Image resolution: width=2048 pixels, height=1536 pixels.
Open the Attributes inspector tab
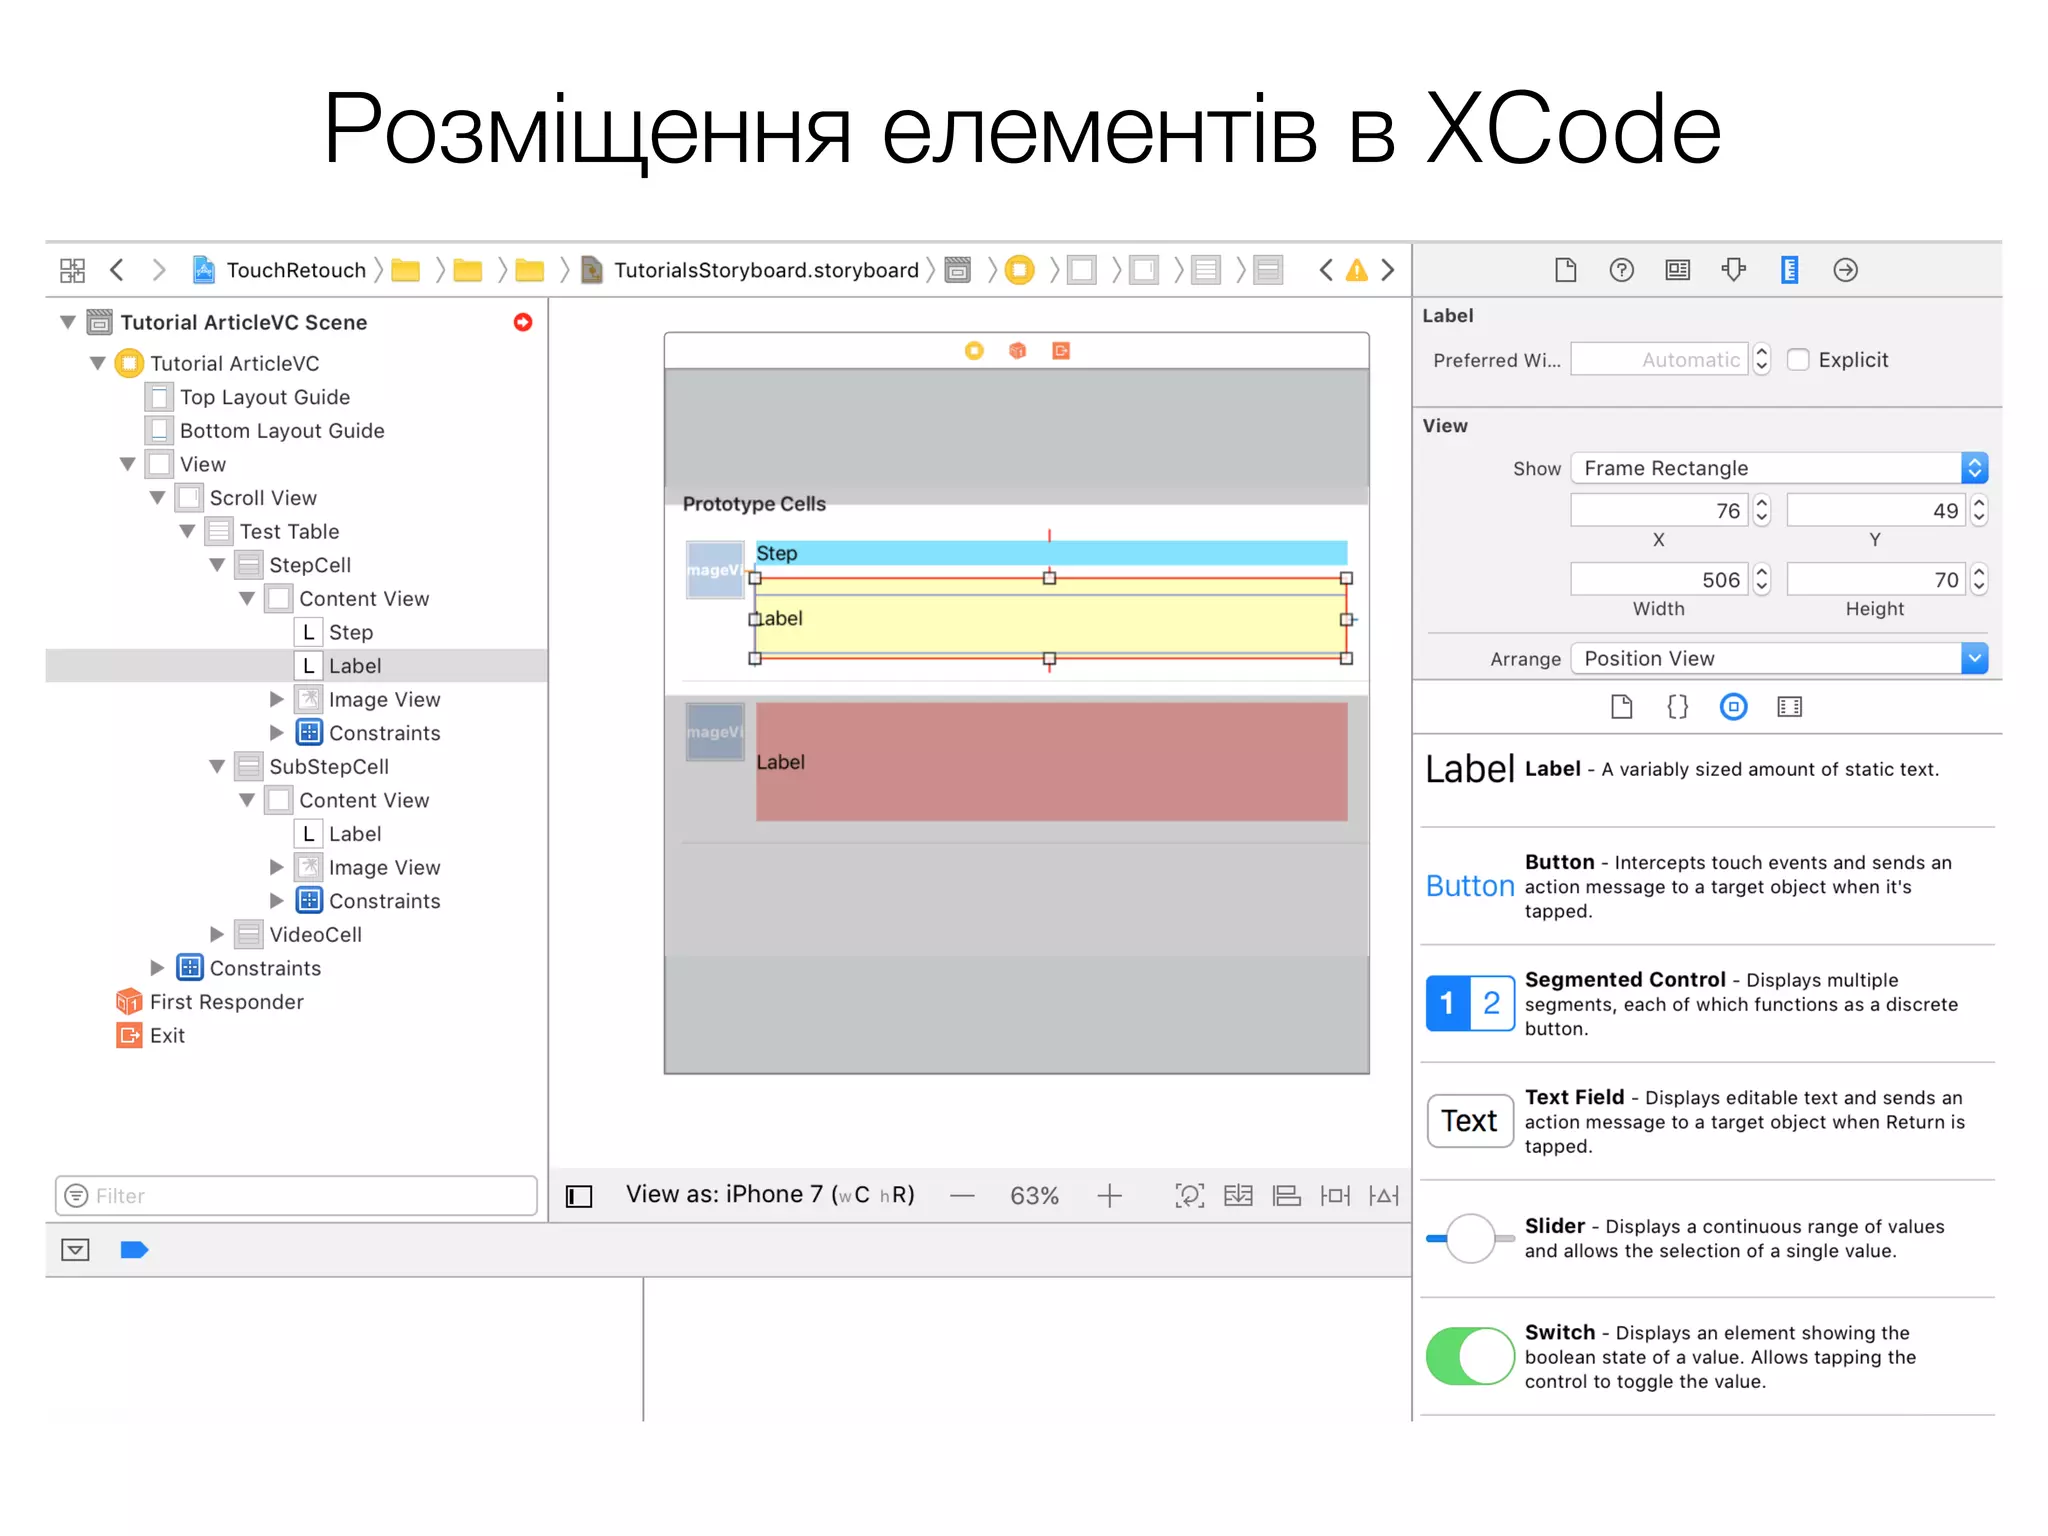point(1734,270)
